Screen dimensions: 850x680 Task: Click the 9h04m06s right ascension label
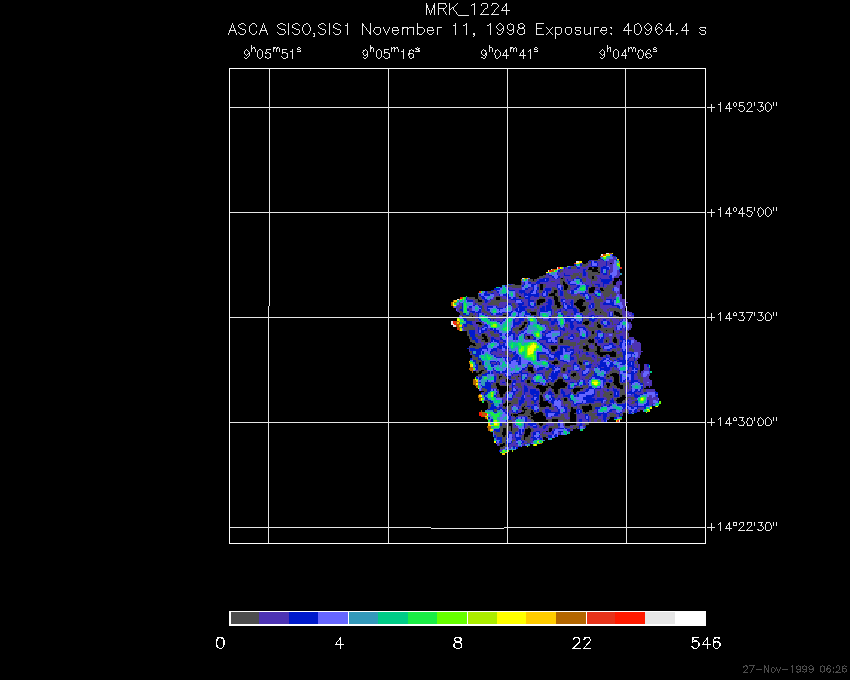628,53
